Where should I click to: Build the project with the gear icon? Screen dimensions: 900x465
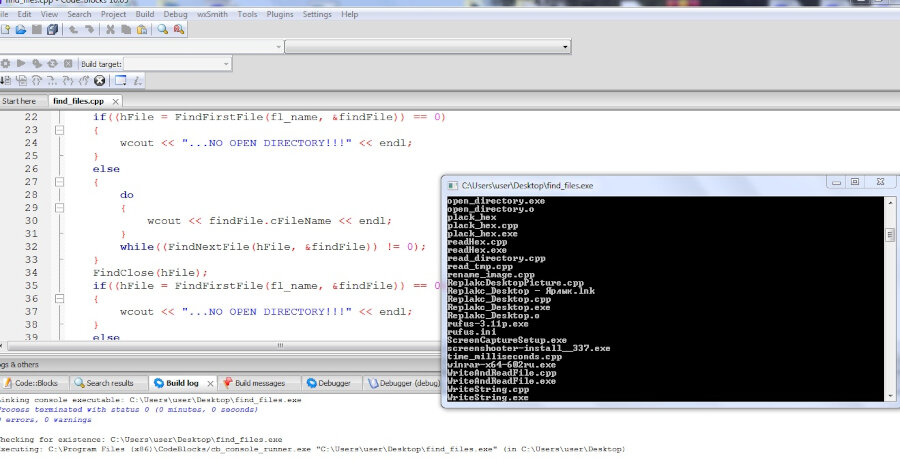pos(6,63)
